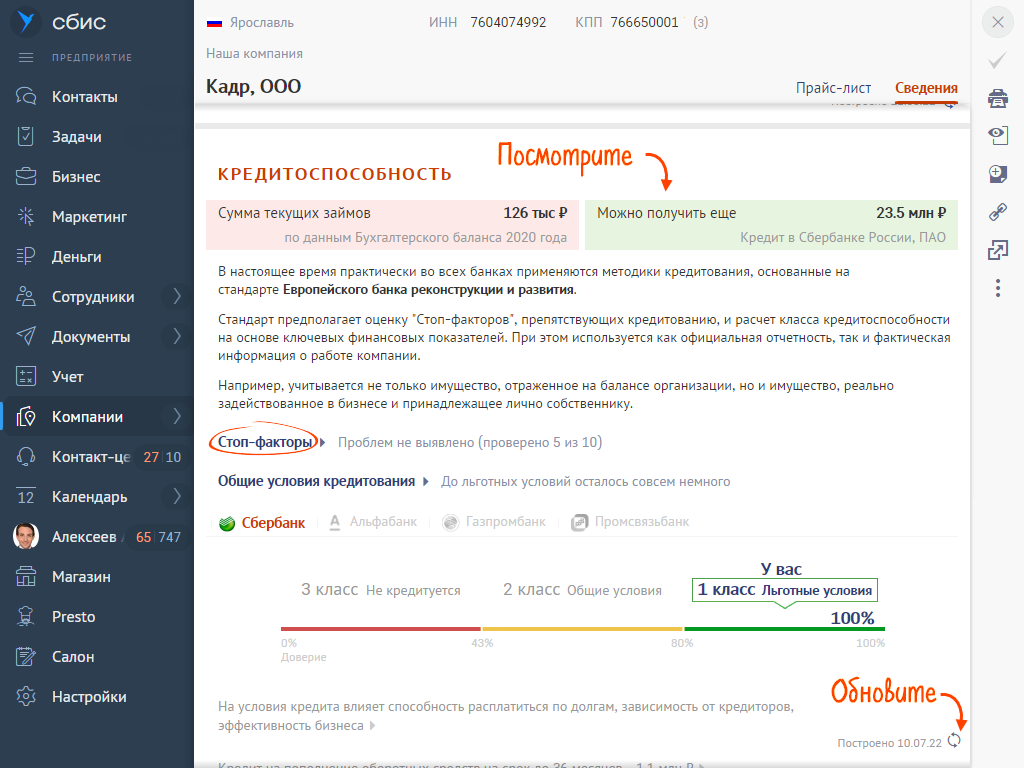Open Контакт-центр in the sidebar
1024x768 pixels.
click(x=91, y=456)
